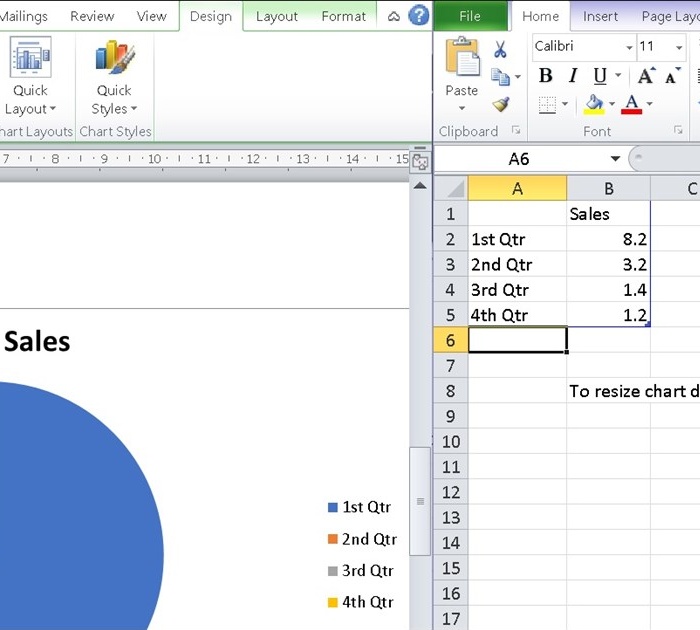The width and height of the screenshot is (700, 630).
Task: Select column B header
Action: click(x=608, y=188)
